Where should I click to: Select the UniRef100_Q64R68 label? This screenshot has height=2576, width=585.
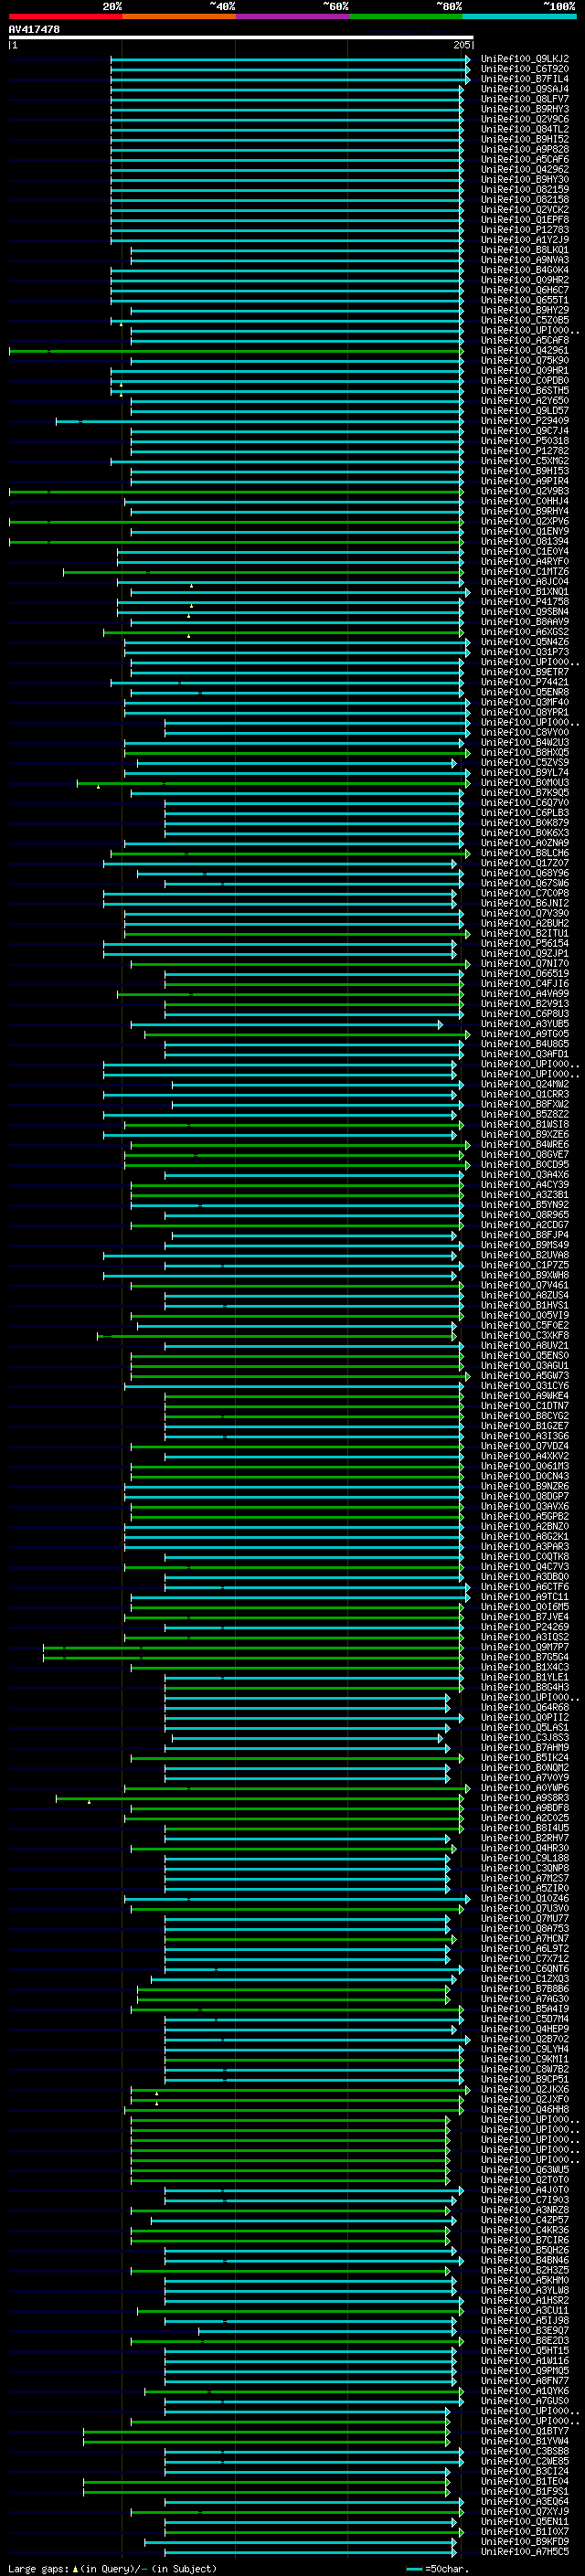(524, 1707)
